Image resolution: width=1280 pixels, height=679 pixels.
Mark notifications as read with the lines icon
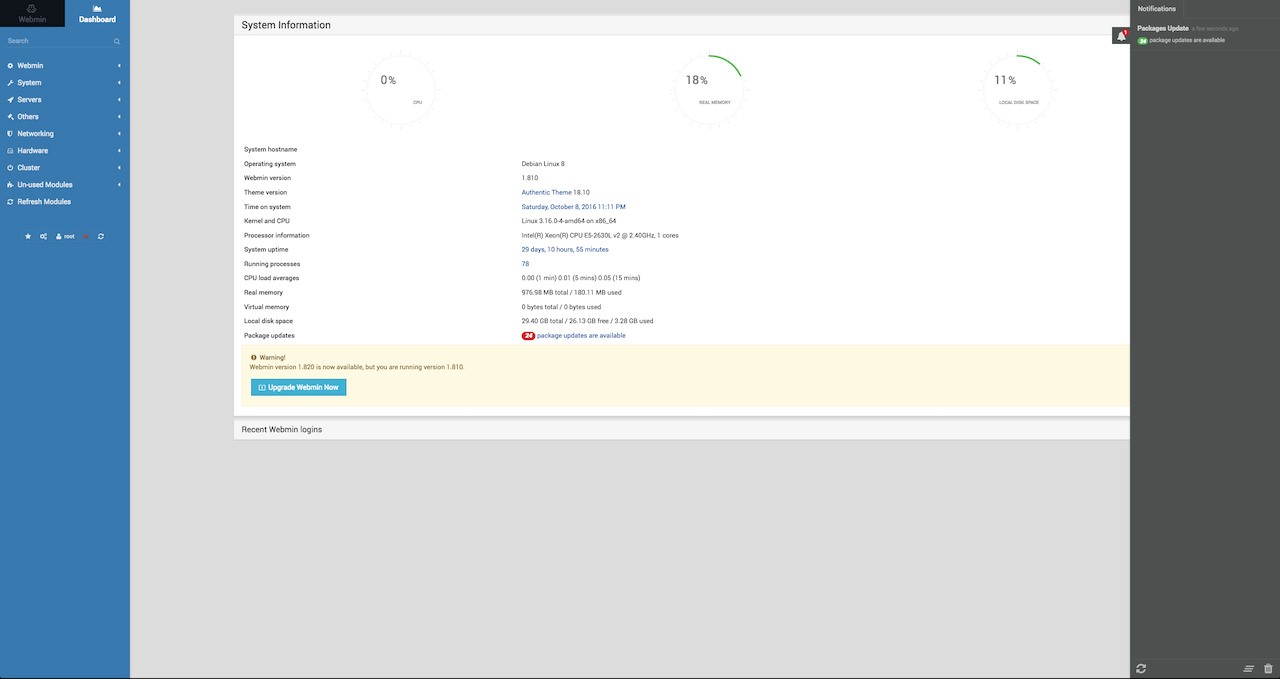[x=1248, y=668]
